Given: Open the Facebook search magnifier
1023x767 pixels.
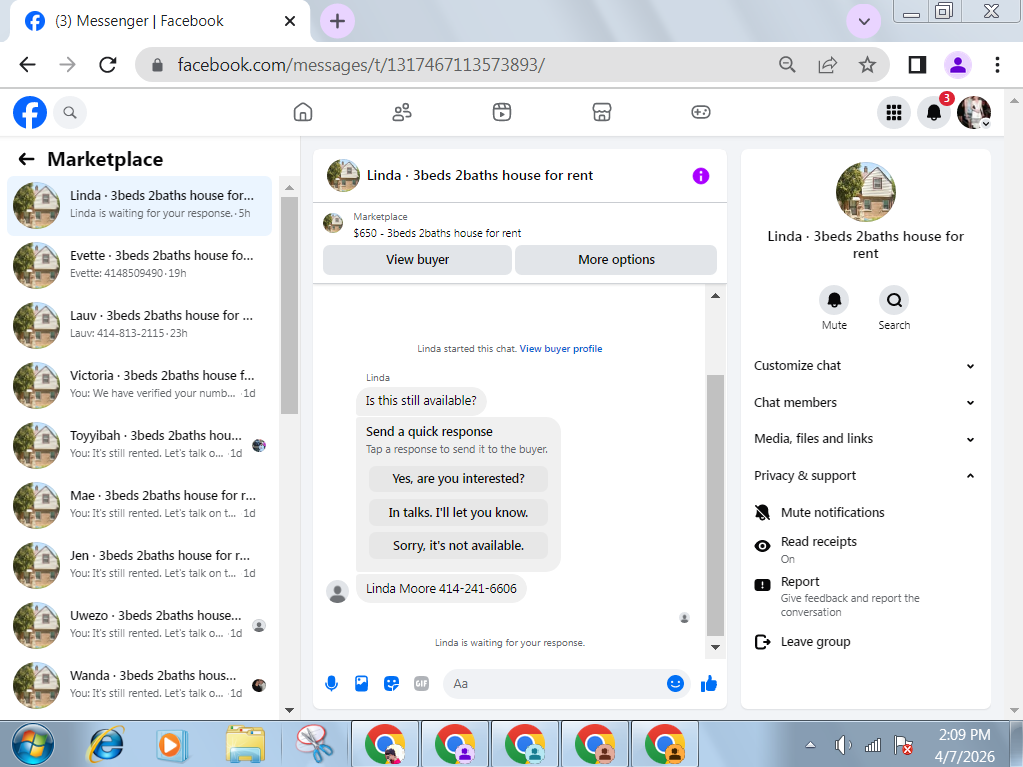Looking at the screenshot, I should tap(70, 112).
